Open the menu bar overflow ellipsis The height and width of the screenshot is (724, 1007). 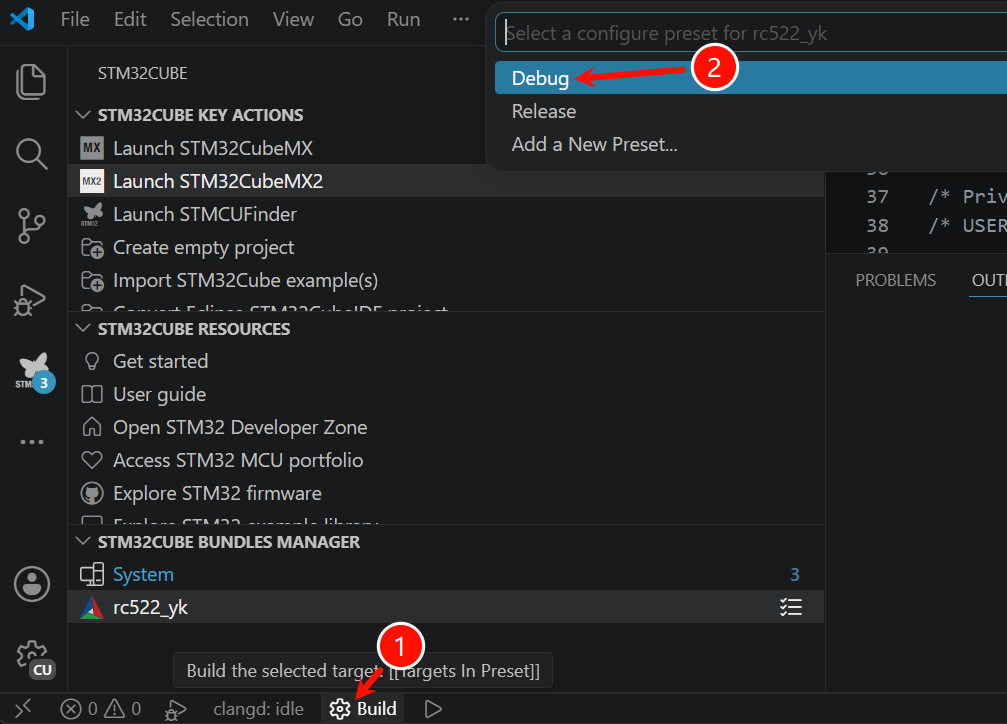tap(460, 19)
